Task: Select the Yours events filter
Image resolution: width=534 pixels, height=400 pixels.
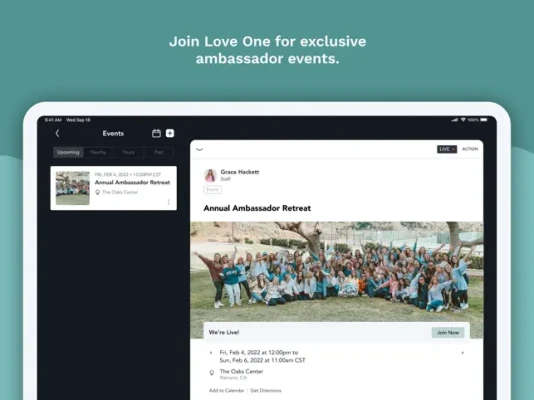Action: [x=128, y=152]
